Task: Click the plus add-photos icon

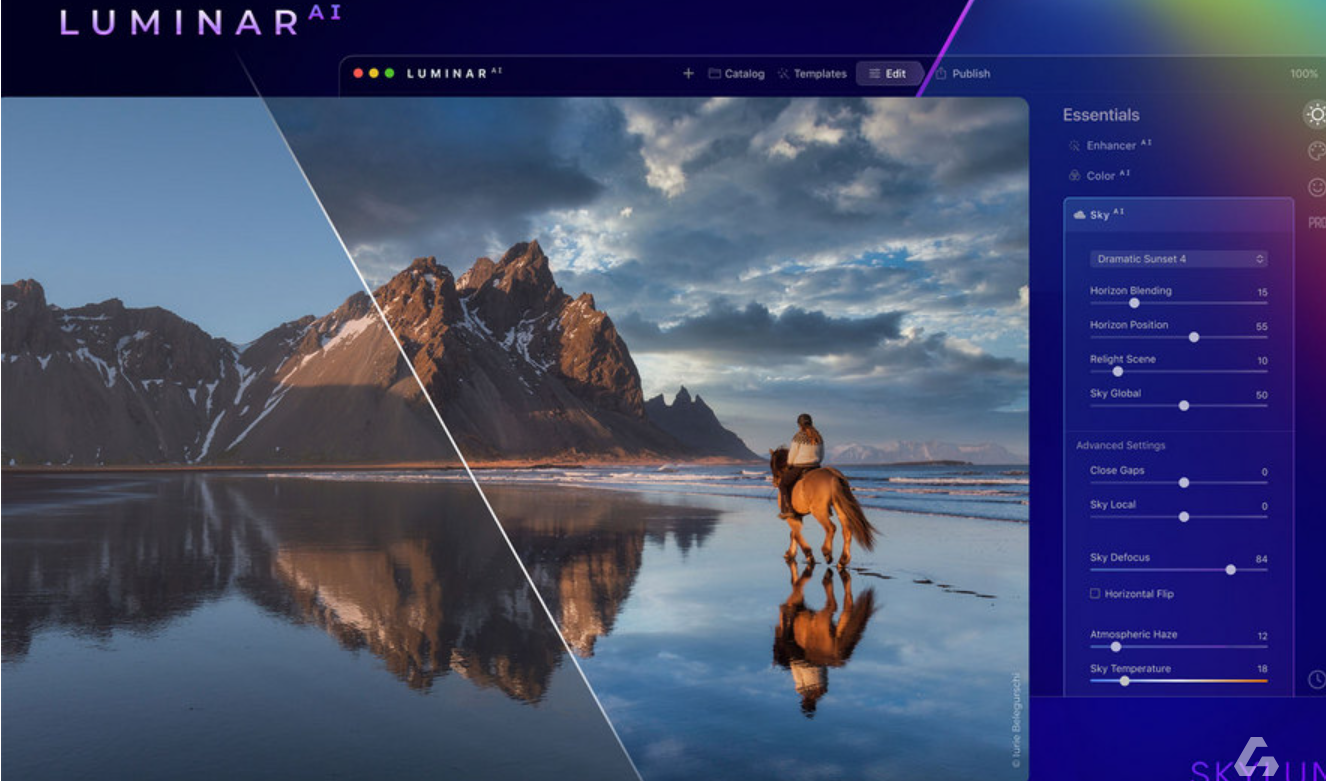Action: pos(688,73)
